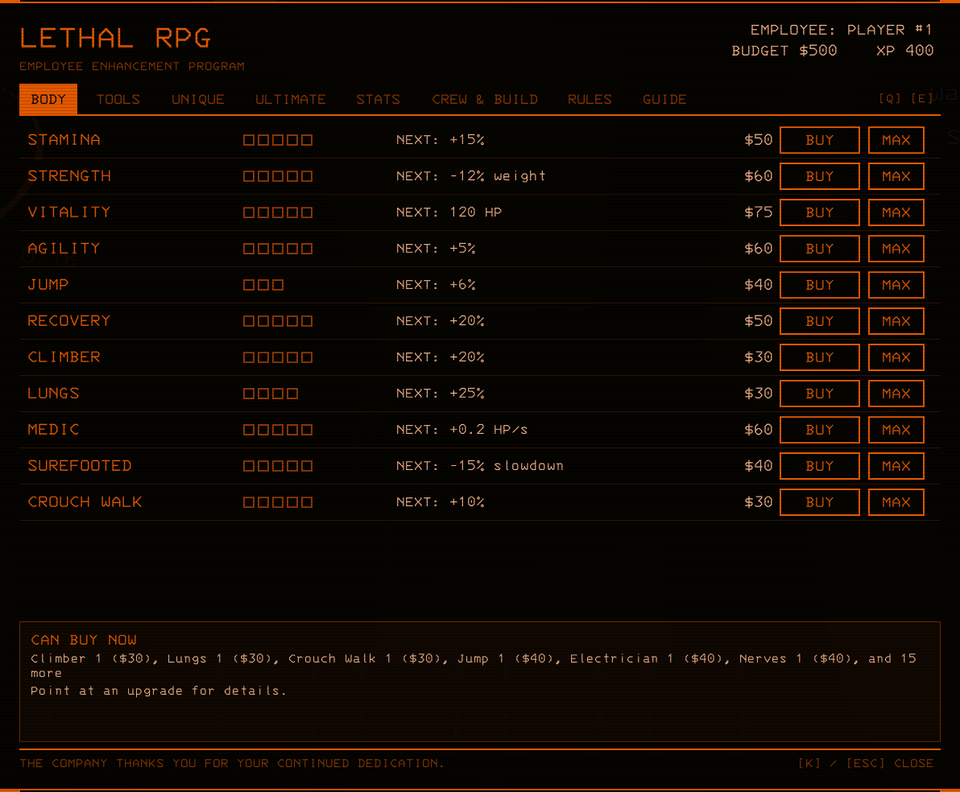
Task: Buy the Lungs upgrade
Action: [x=819, y=394]
